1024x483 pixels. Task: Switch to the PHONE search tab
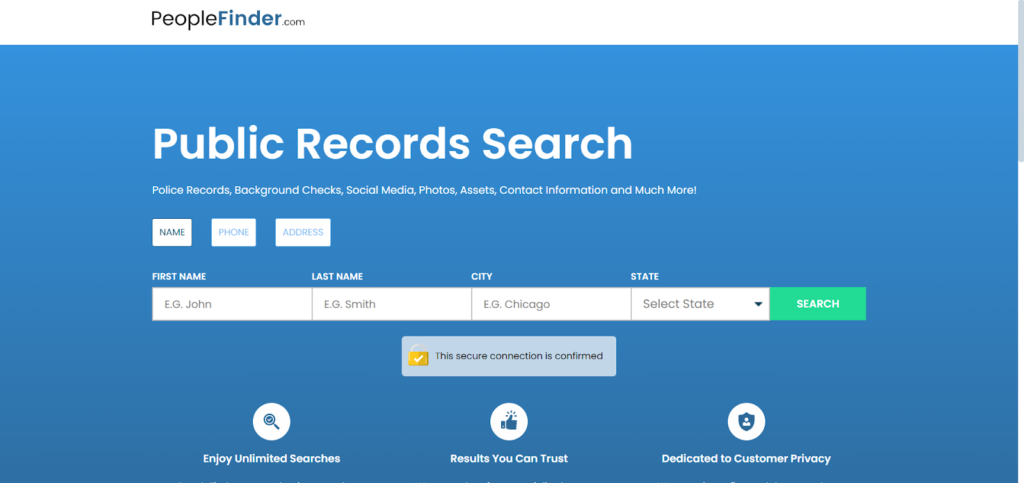click(233, 232)
